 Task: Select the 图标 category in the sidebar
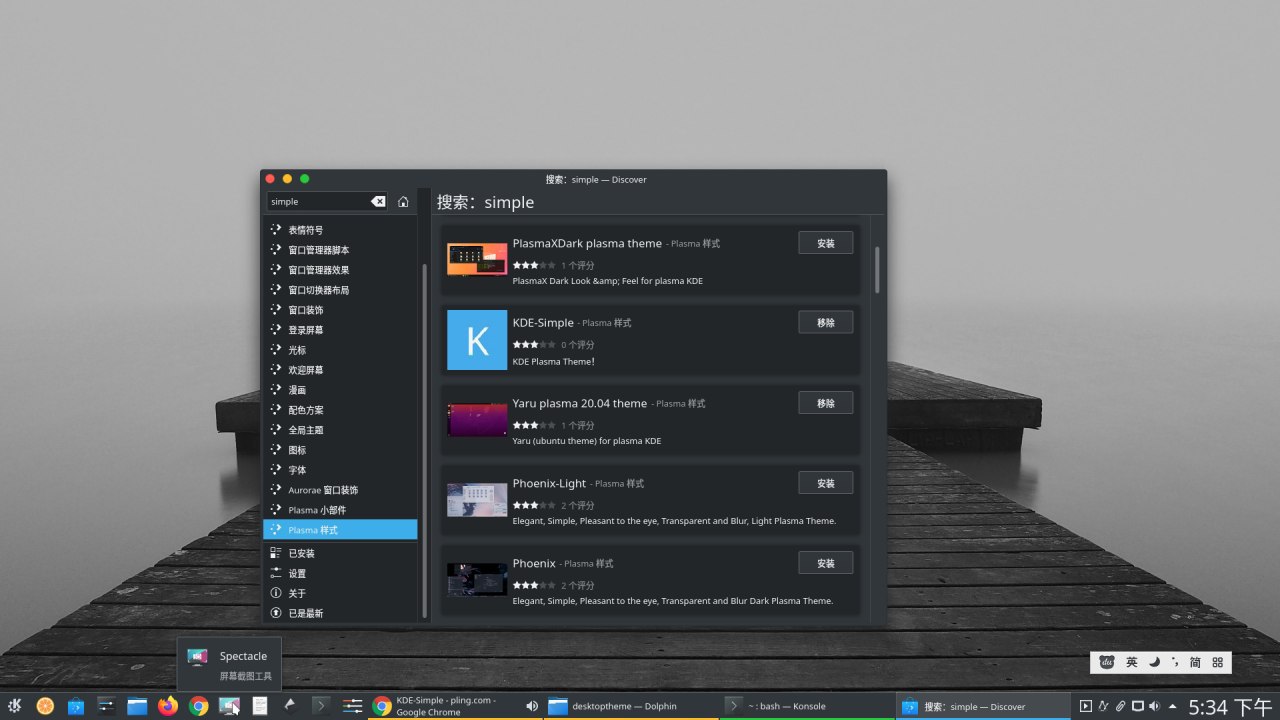pos(340,450)
